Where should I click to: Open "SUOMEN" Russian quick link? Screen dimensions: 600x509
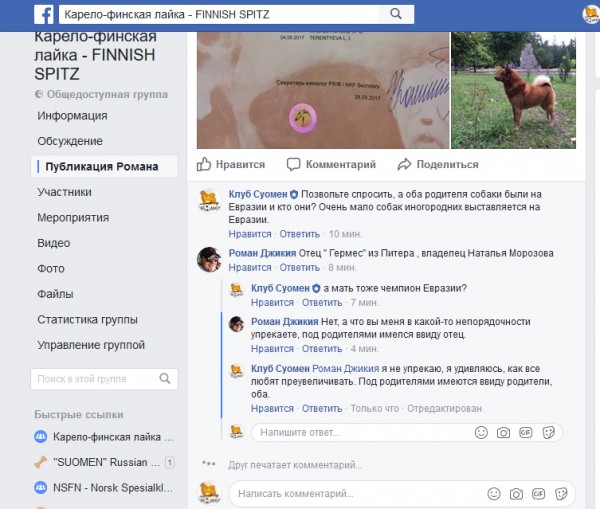pyautogui.click(x=106, y=462)
